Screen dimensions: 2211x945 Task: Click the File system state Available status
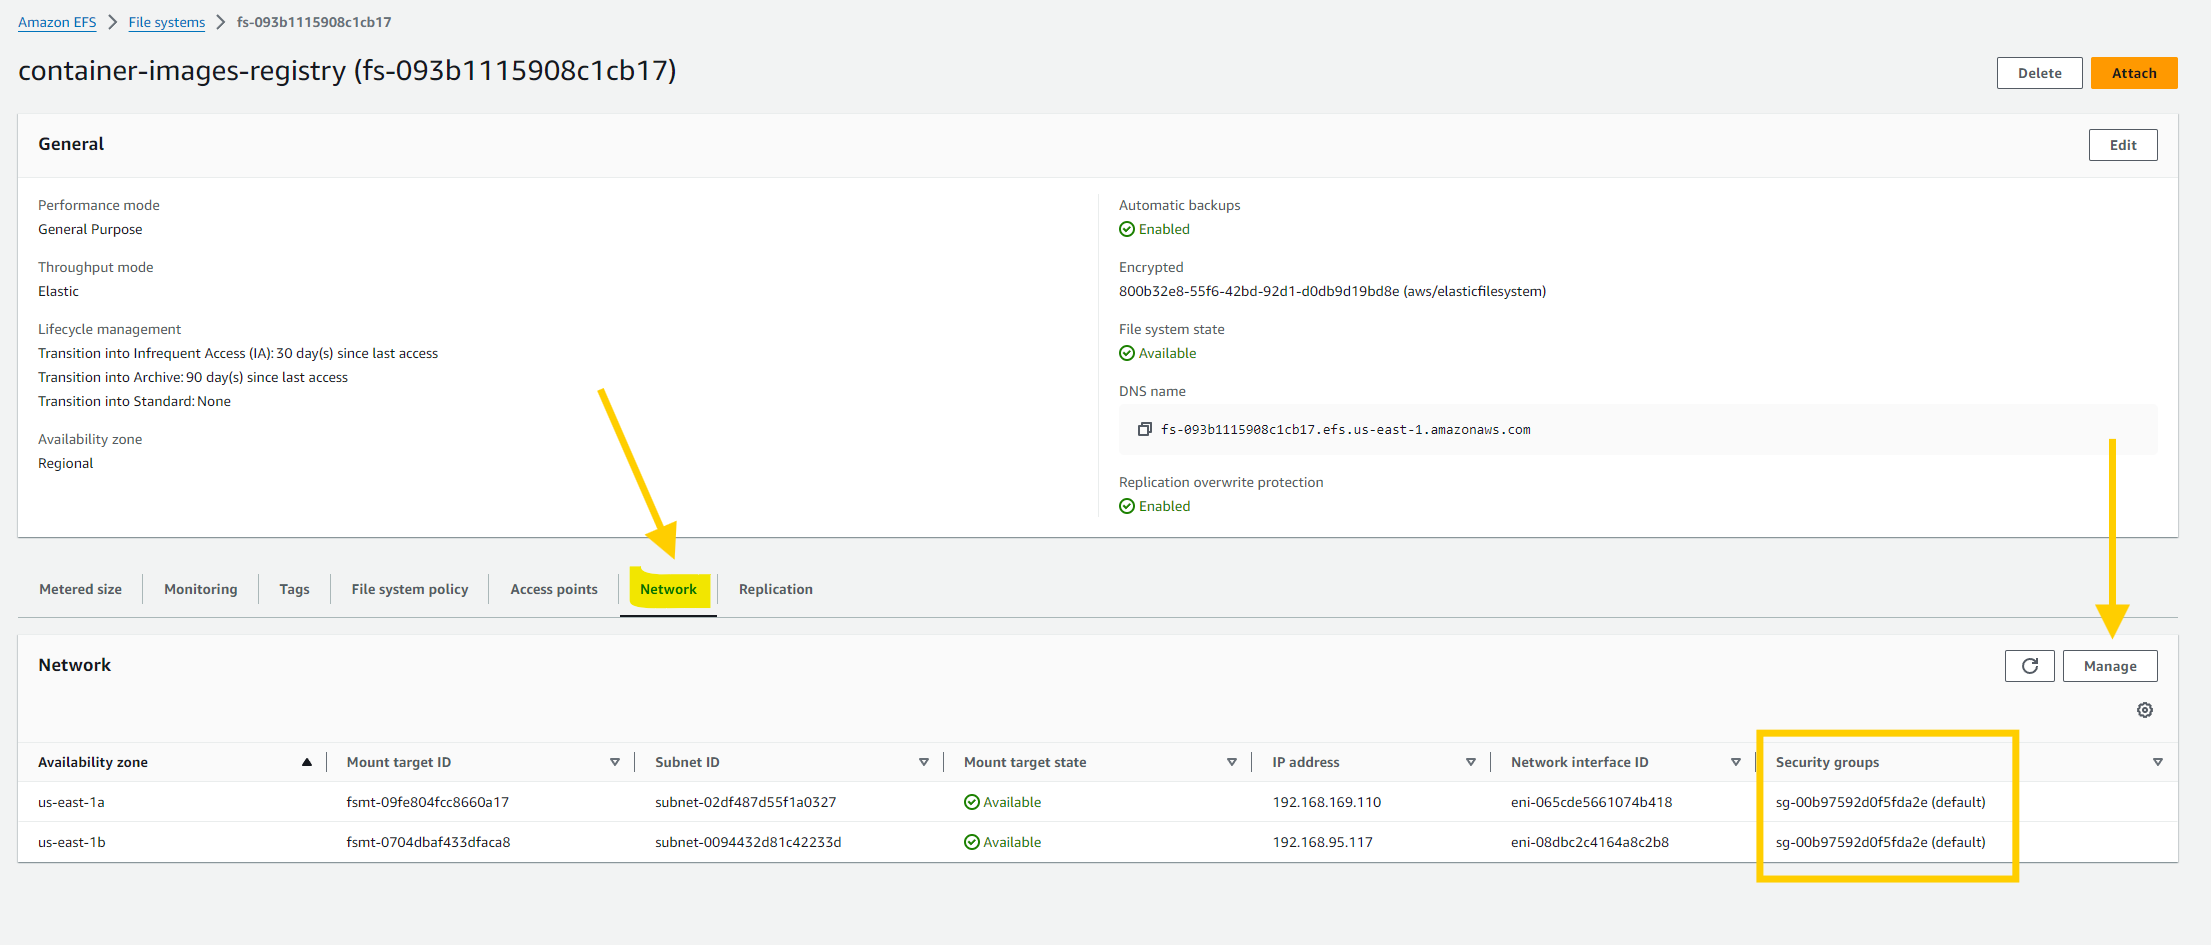[1157, 353]
